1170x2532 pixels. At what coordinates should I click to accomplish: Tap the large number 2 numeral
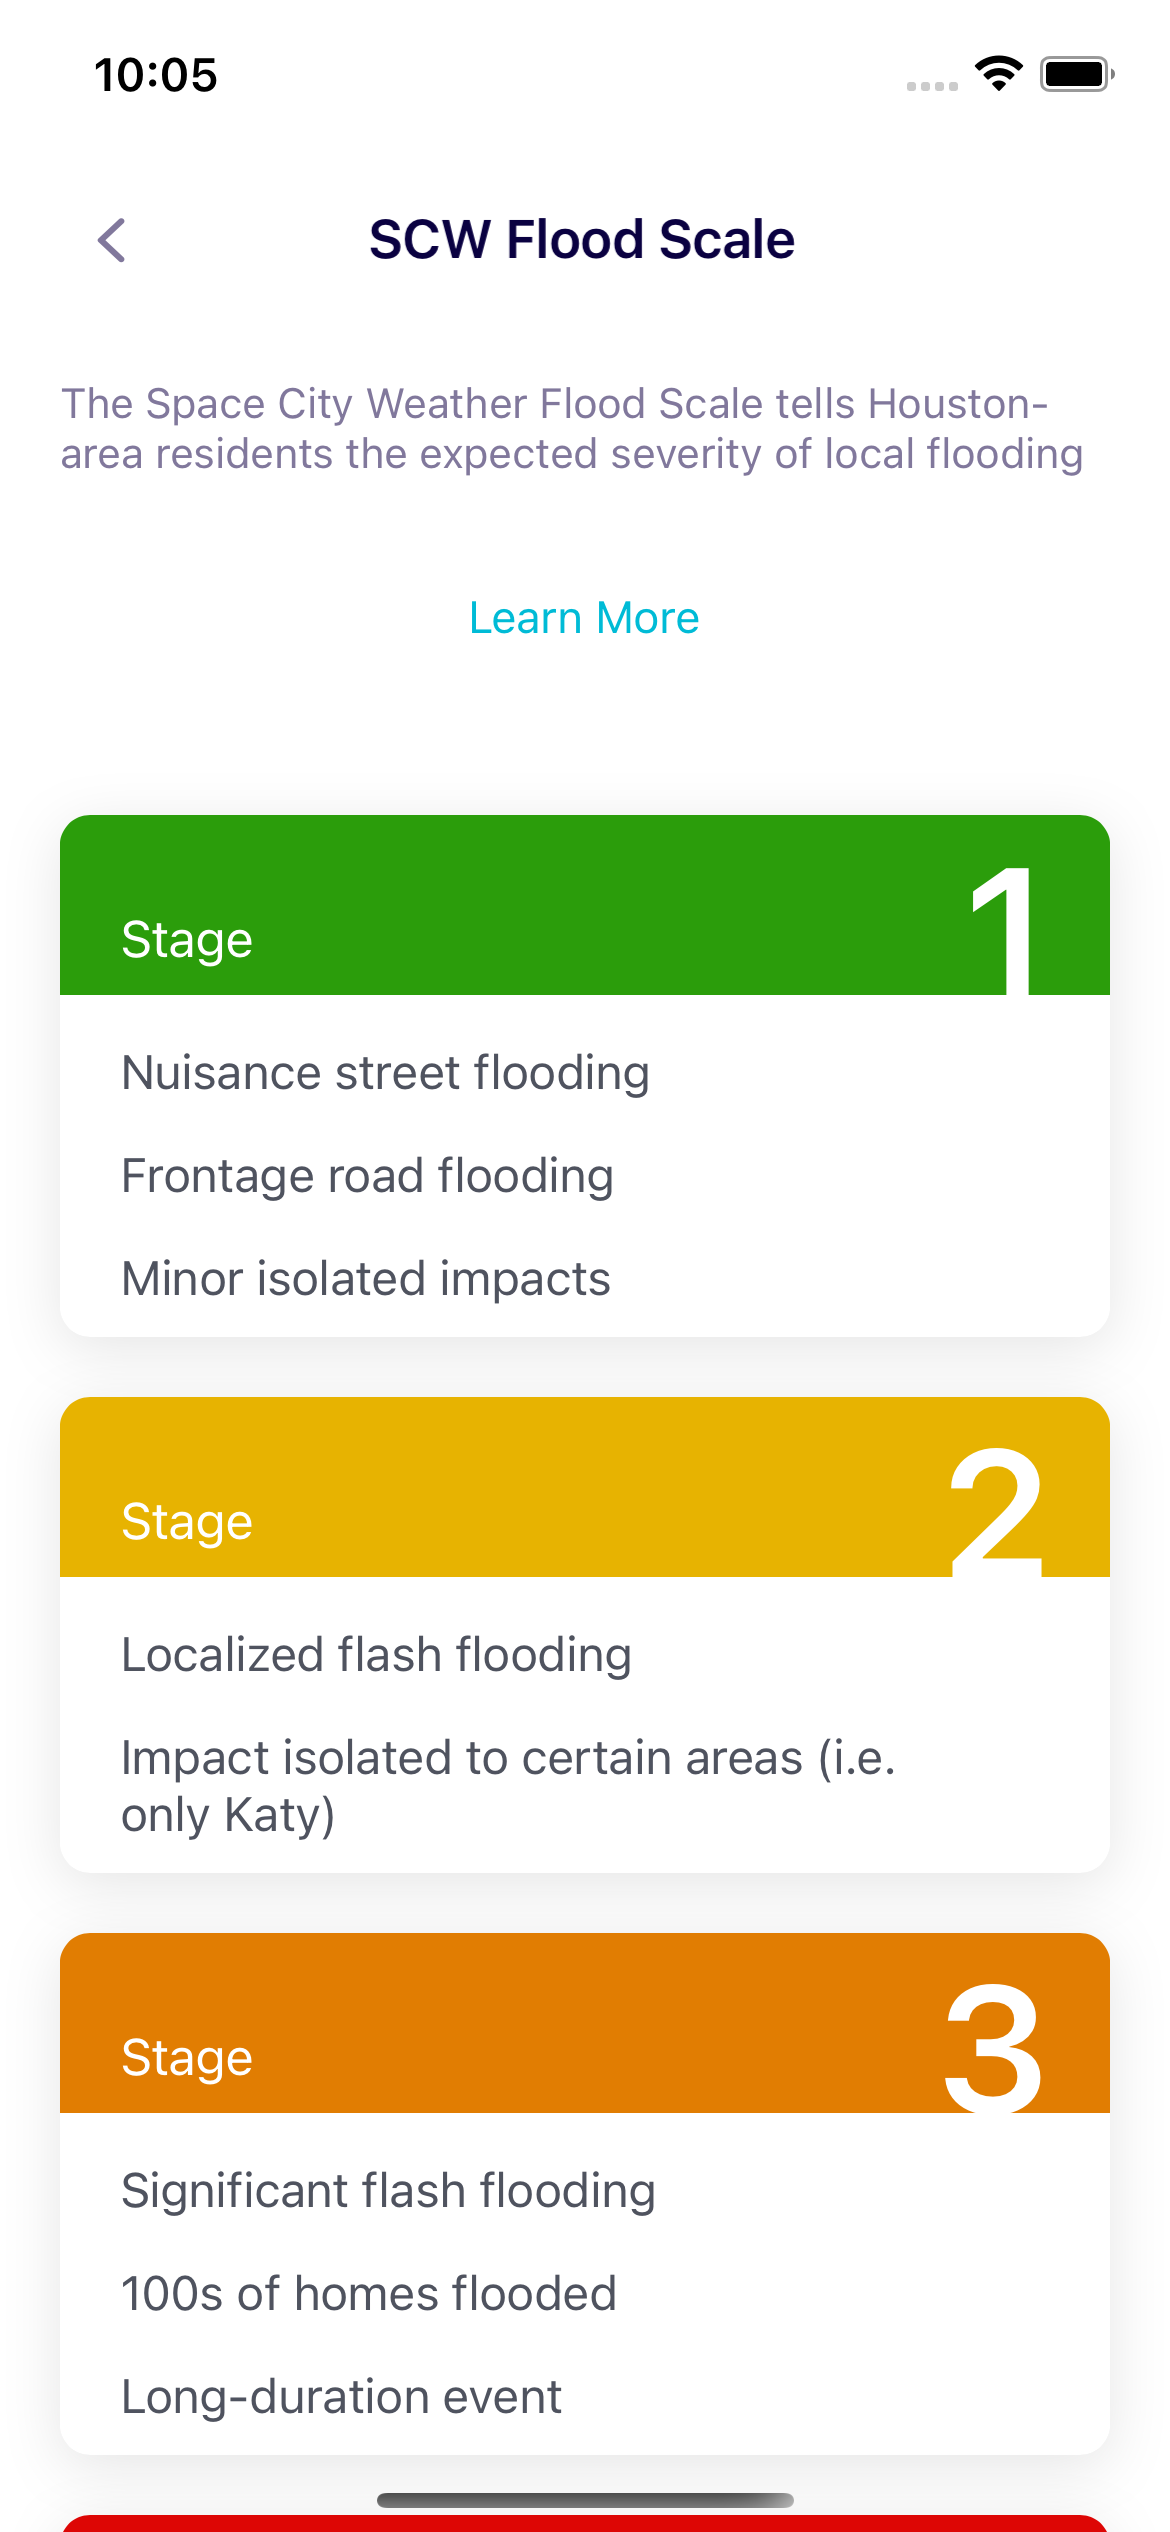(996, 1512)
